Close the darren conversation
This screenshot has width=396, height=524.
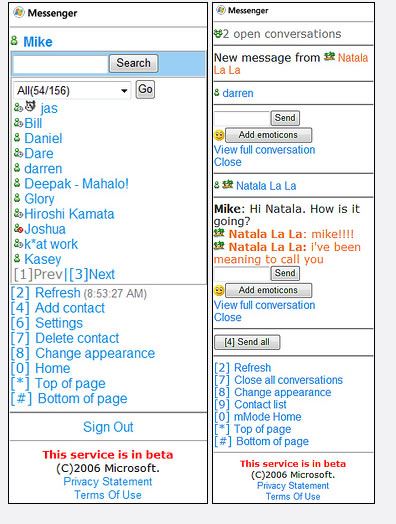coord(228,162)
